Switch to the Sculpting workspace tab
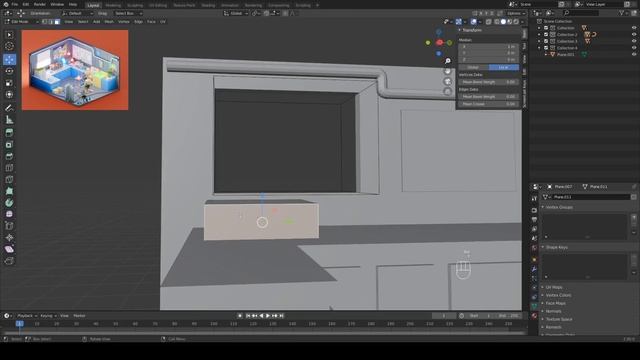Image resolution: width=640 pixels, height=360 pixels. [x=135, y=5]
